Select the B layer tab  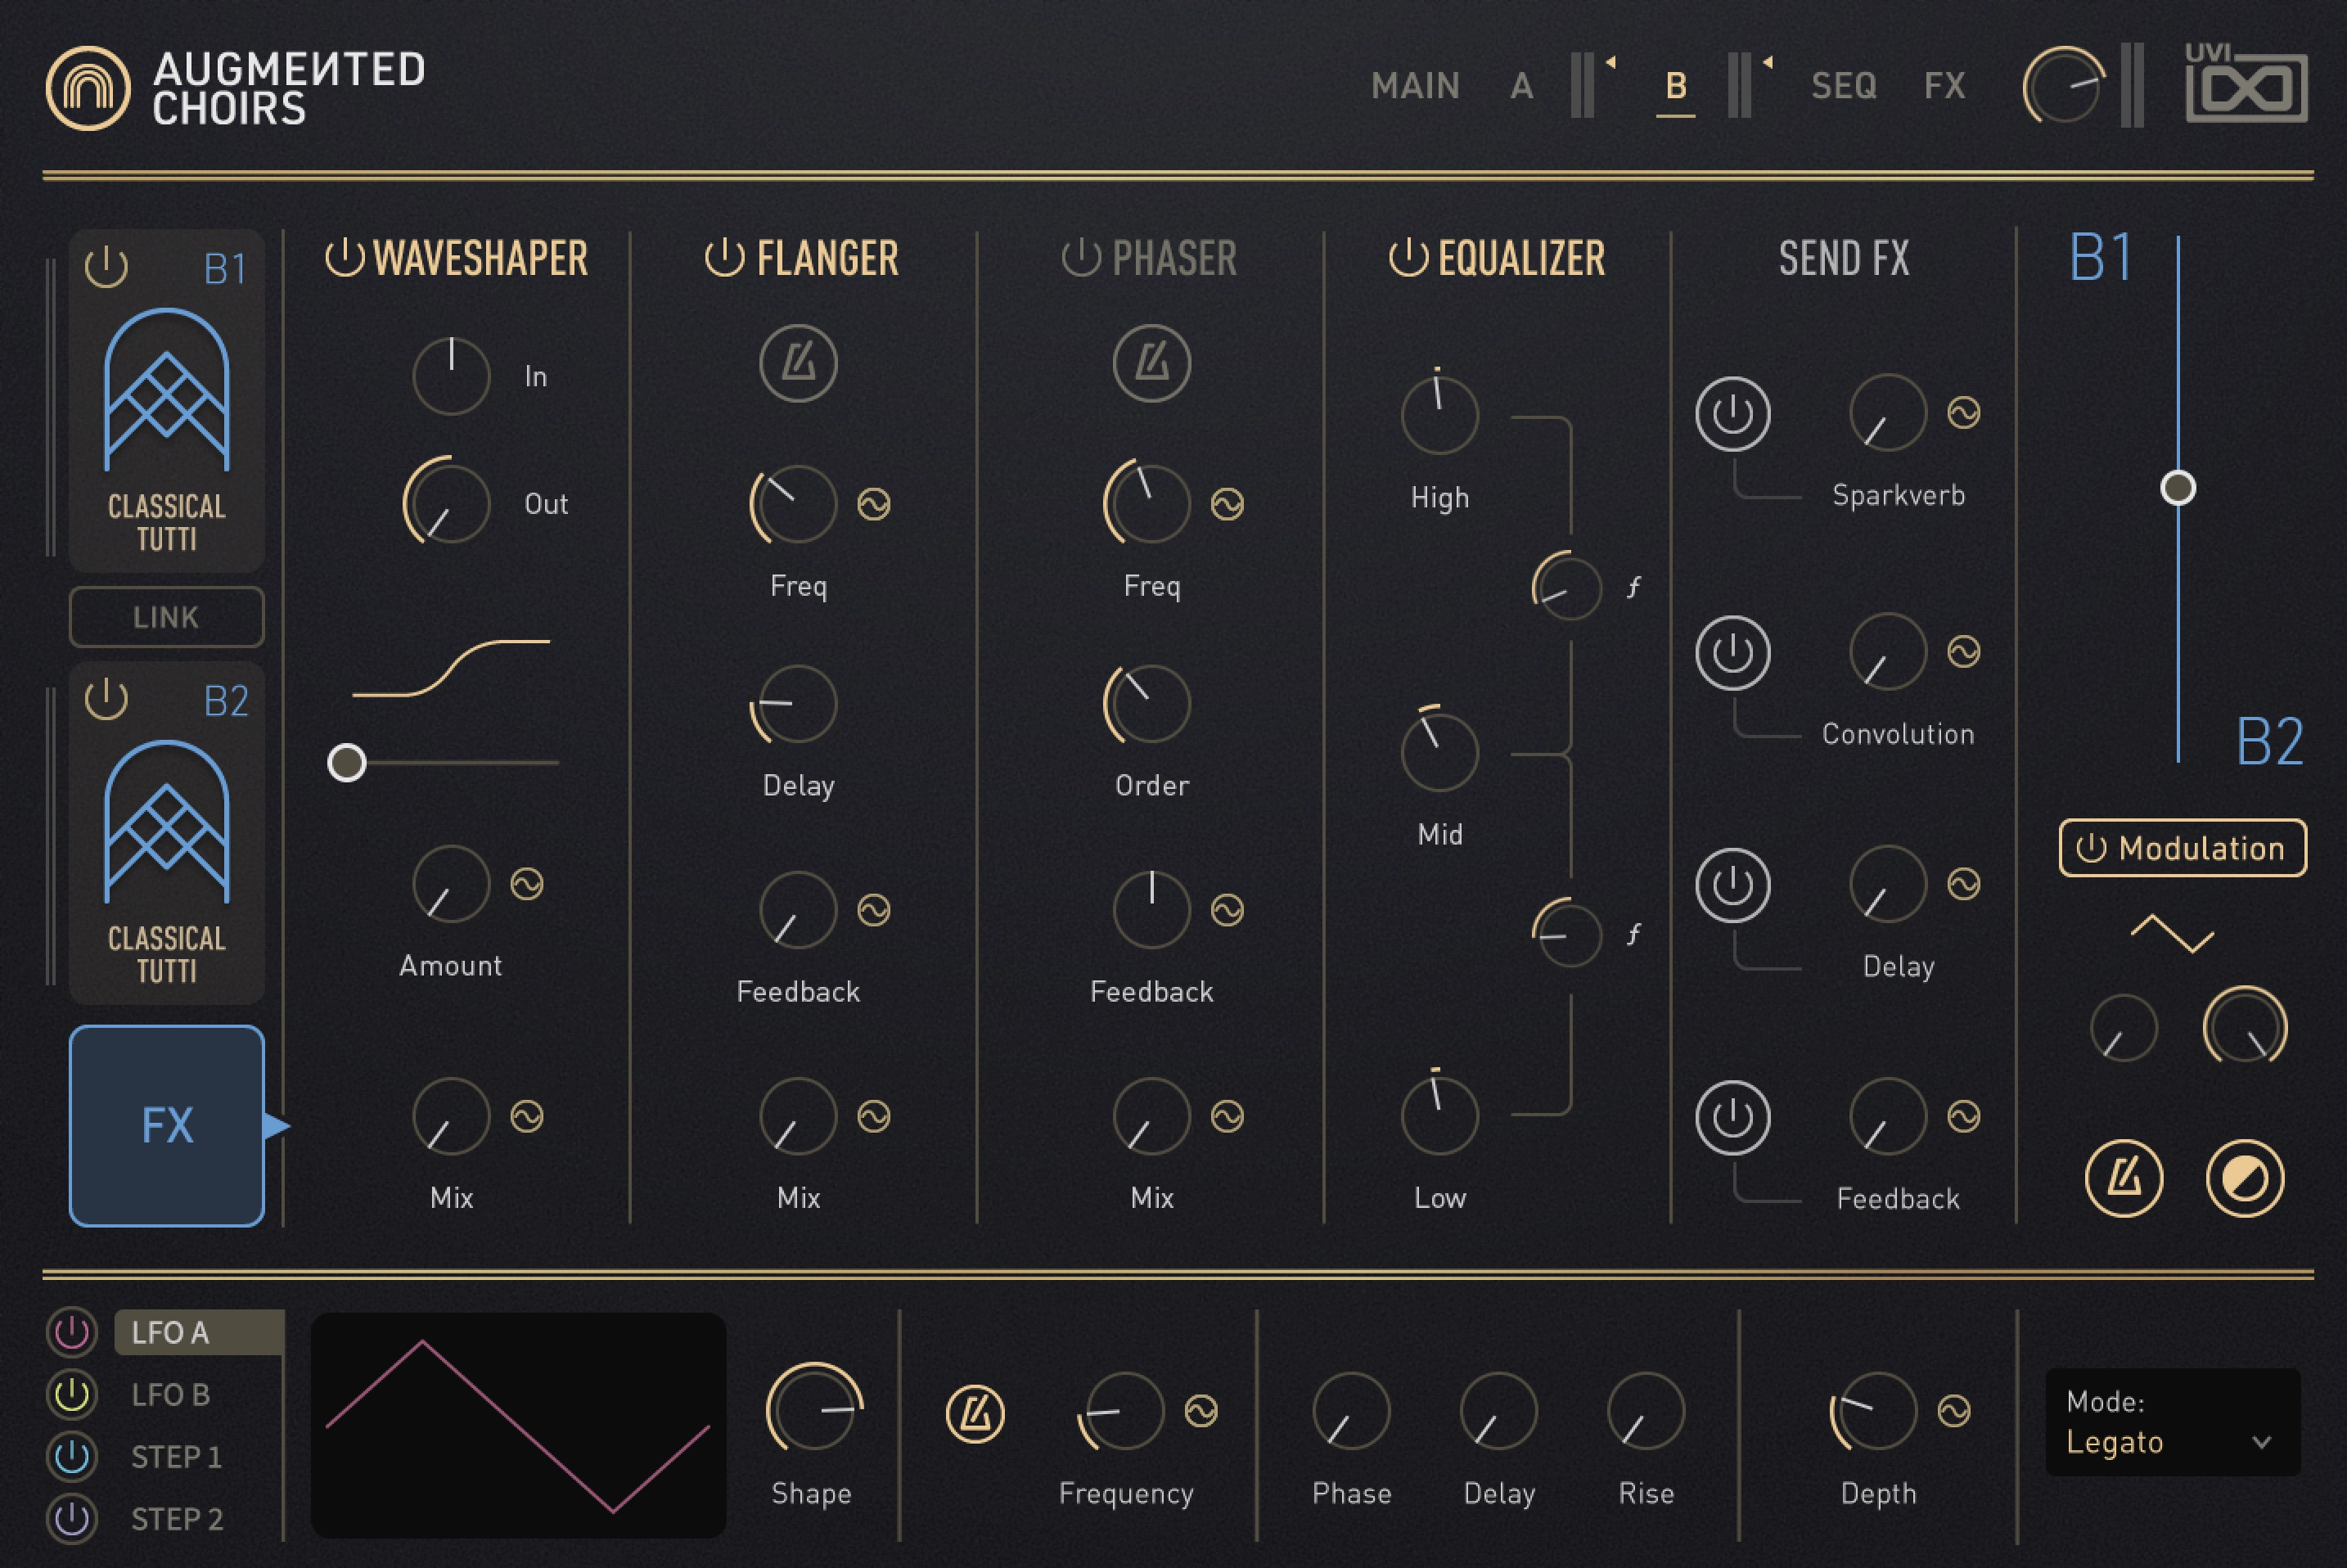(1676, 86)
